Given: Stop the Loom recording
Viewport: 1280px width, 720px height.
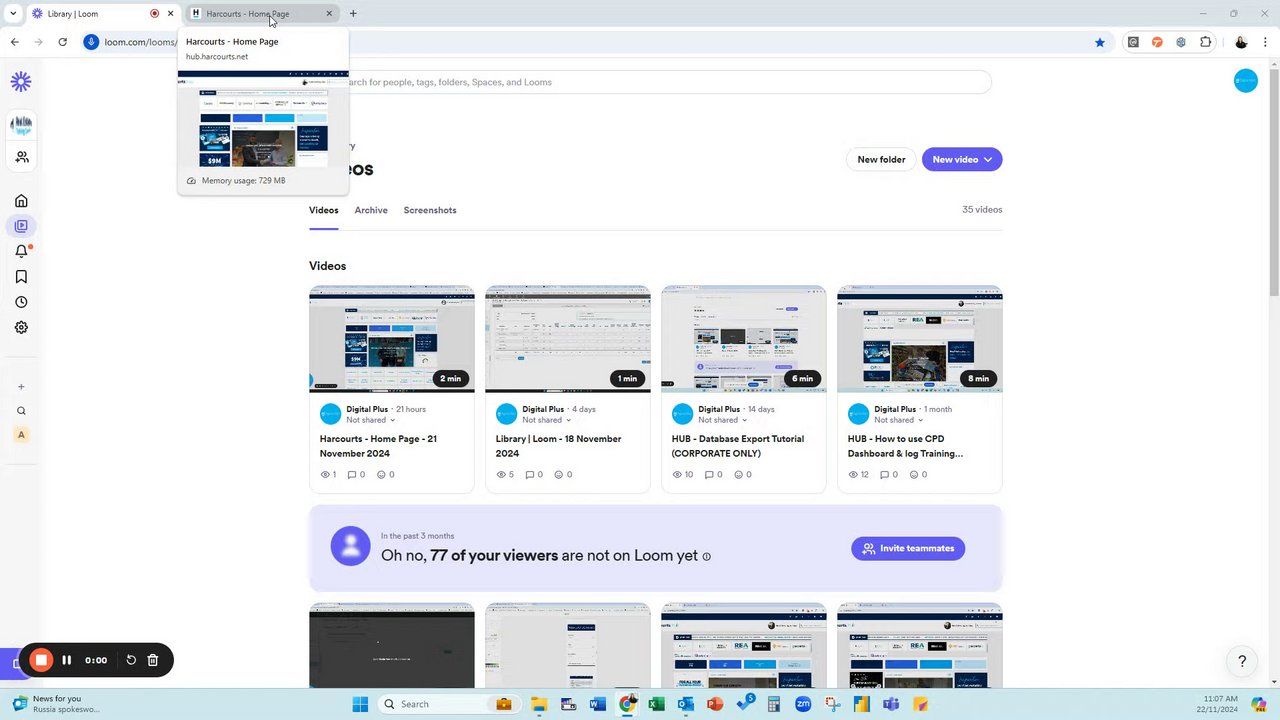Looking at the screenshot, I should pyautogui.click(x=41, y=660).
